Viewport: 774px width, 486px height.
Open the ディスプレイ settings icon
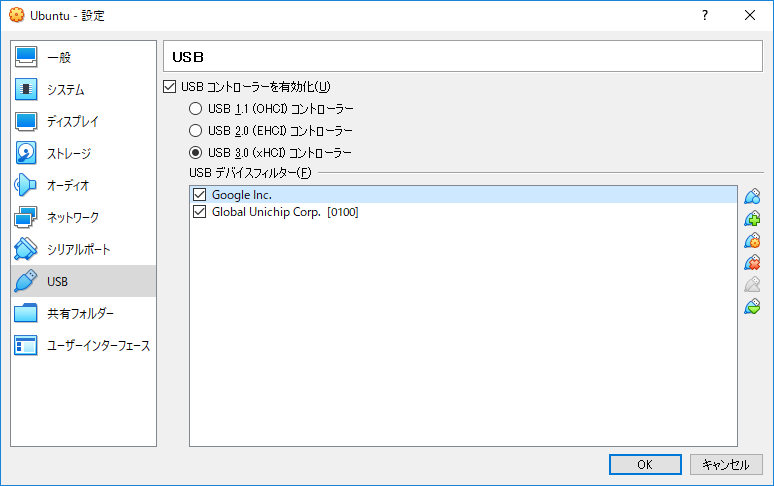pos(26,121)
